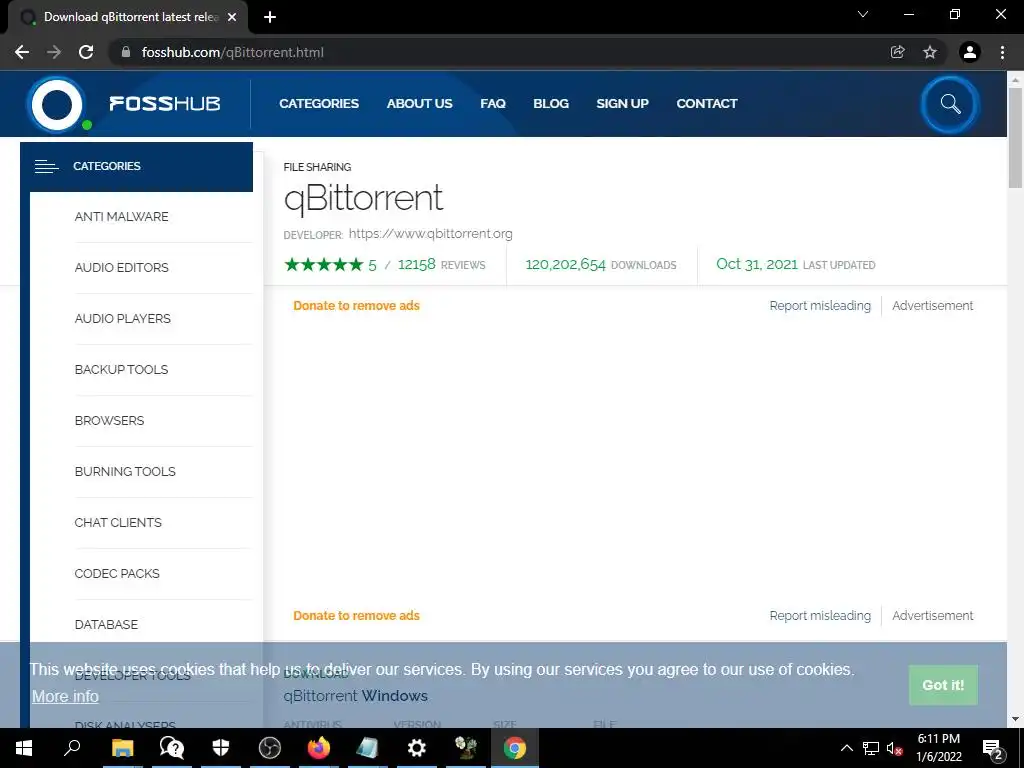
Task: Reload the page with refresh icon
Action: pos(86,52)
